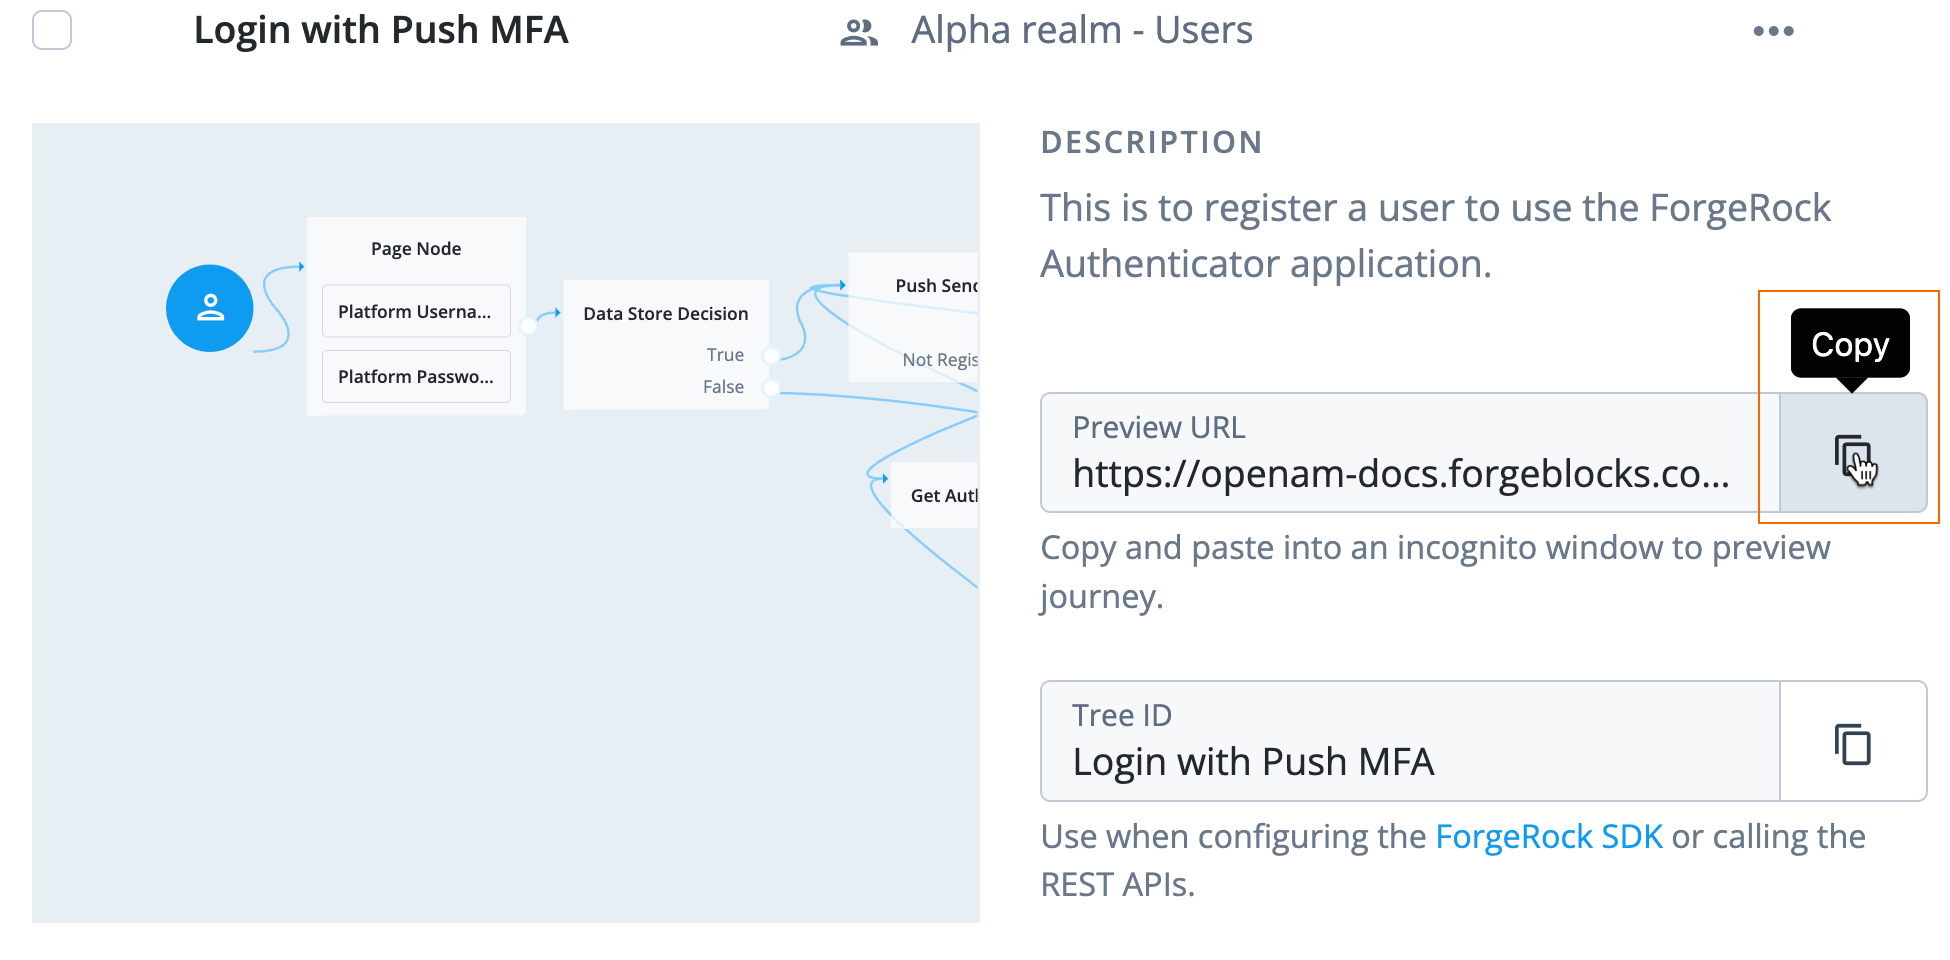Image resolution: width=1950 pixels, height=960 pixels.
Task: Copy the Tree ID using its copy icon
Action: tap(1851, 742)
